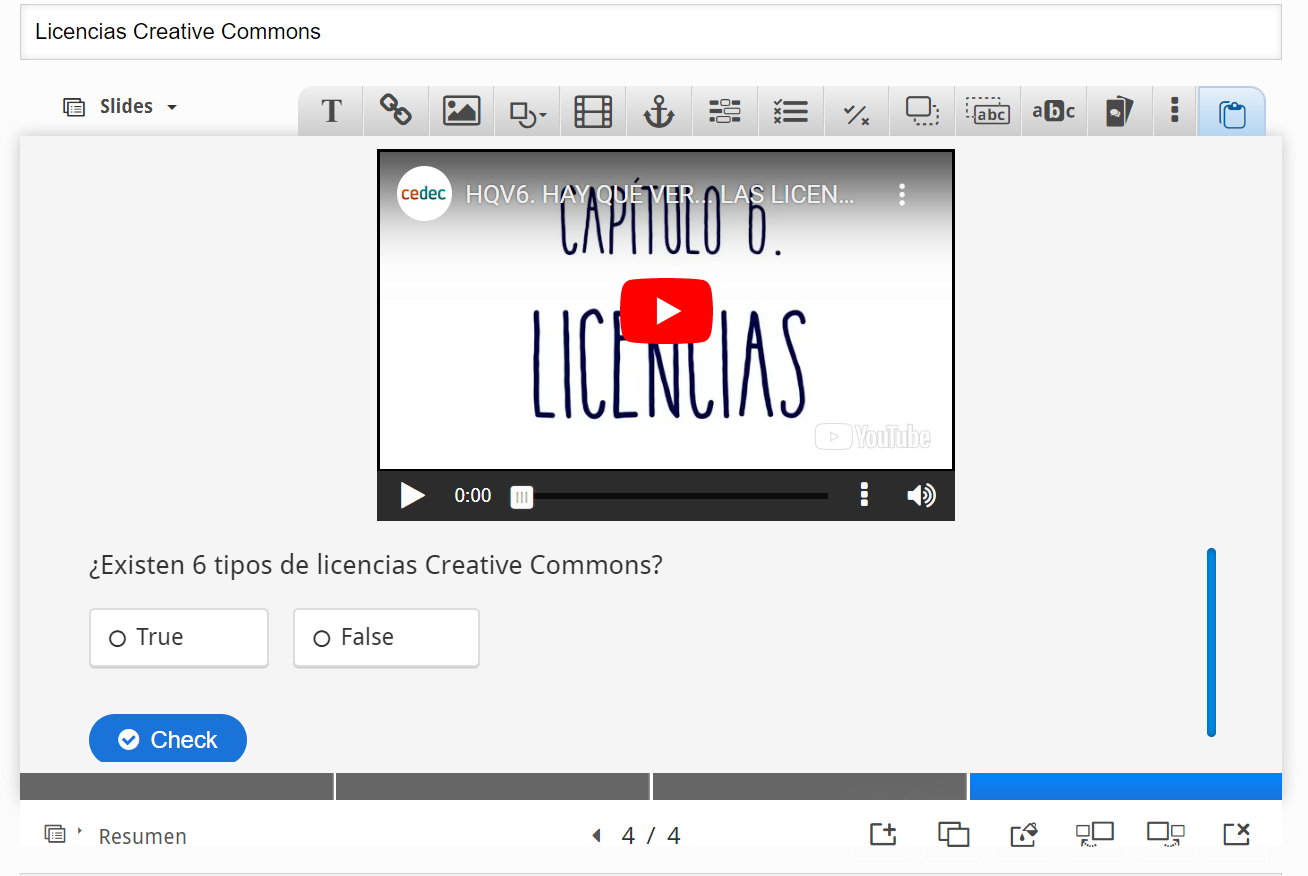Open the Slides dropdown menu
1308x876 pixels.
pyautogui.click(x=120, y=107)
